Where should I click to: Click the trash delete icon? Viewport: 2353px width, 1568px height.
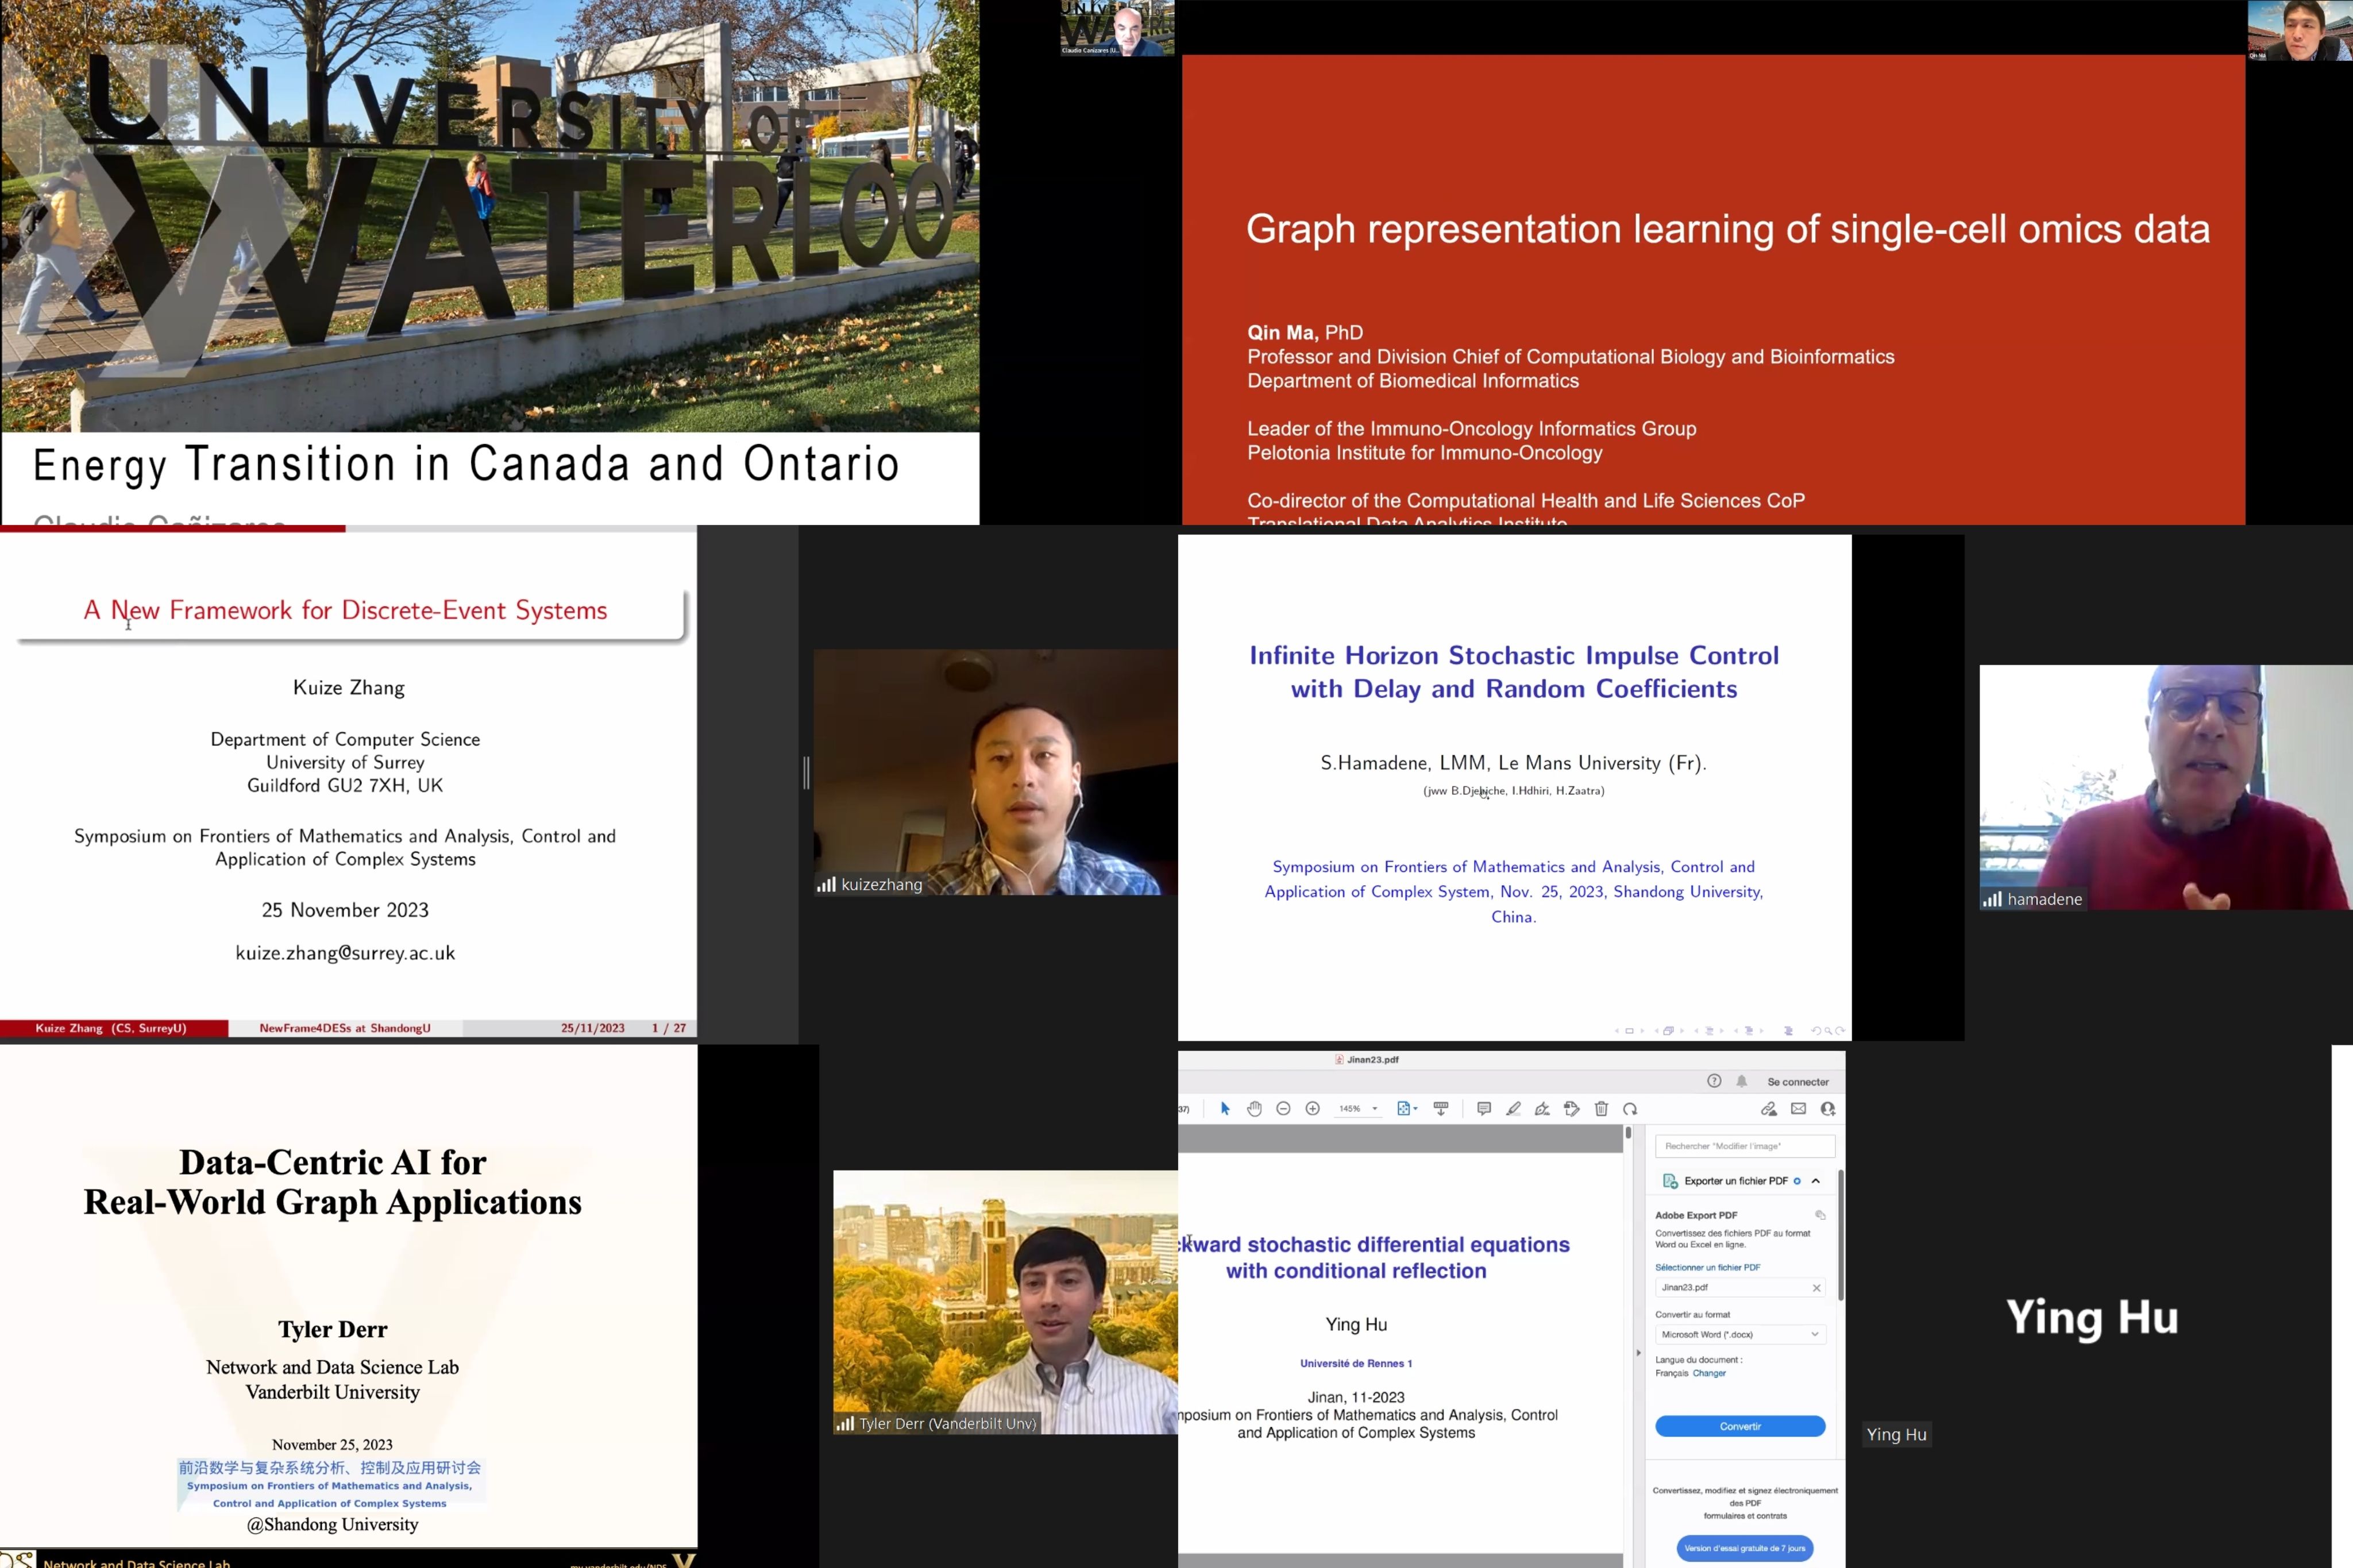click(1601, 1108)
